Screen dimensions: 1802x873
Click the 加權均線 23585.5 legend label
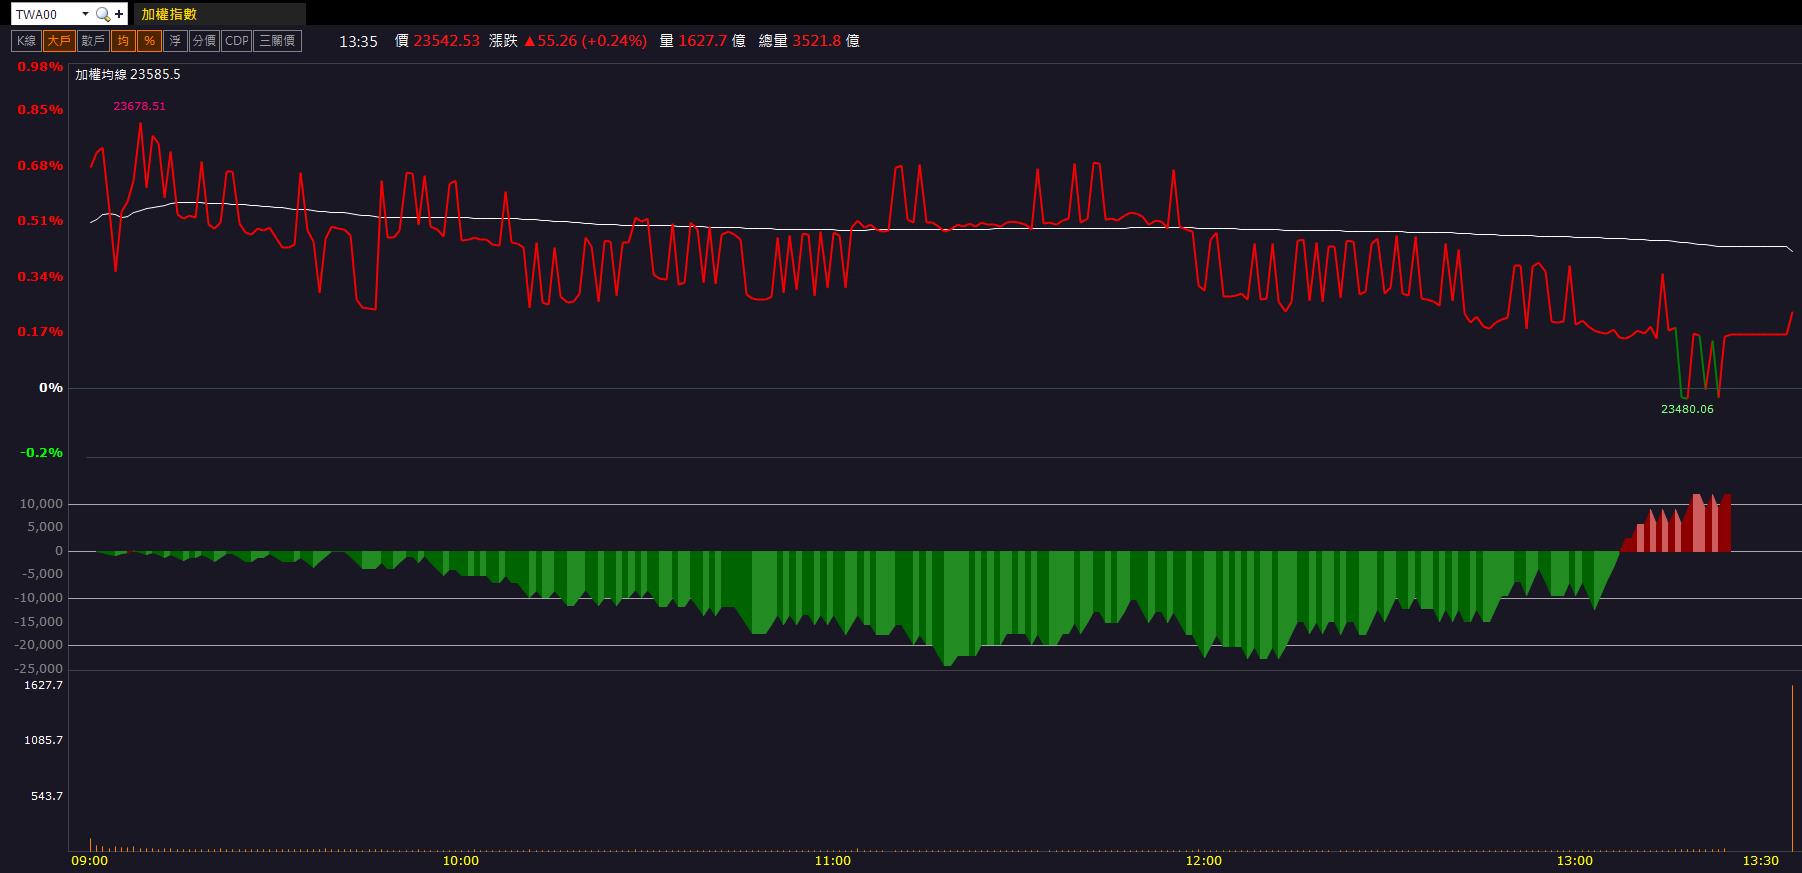tap(128, 75)
